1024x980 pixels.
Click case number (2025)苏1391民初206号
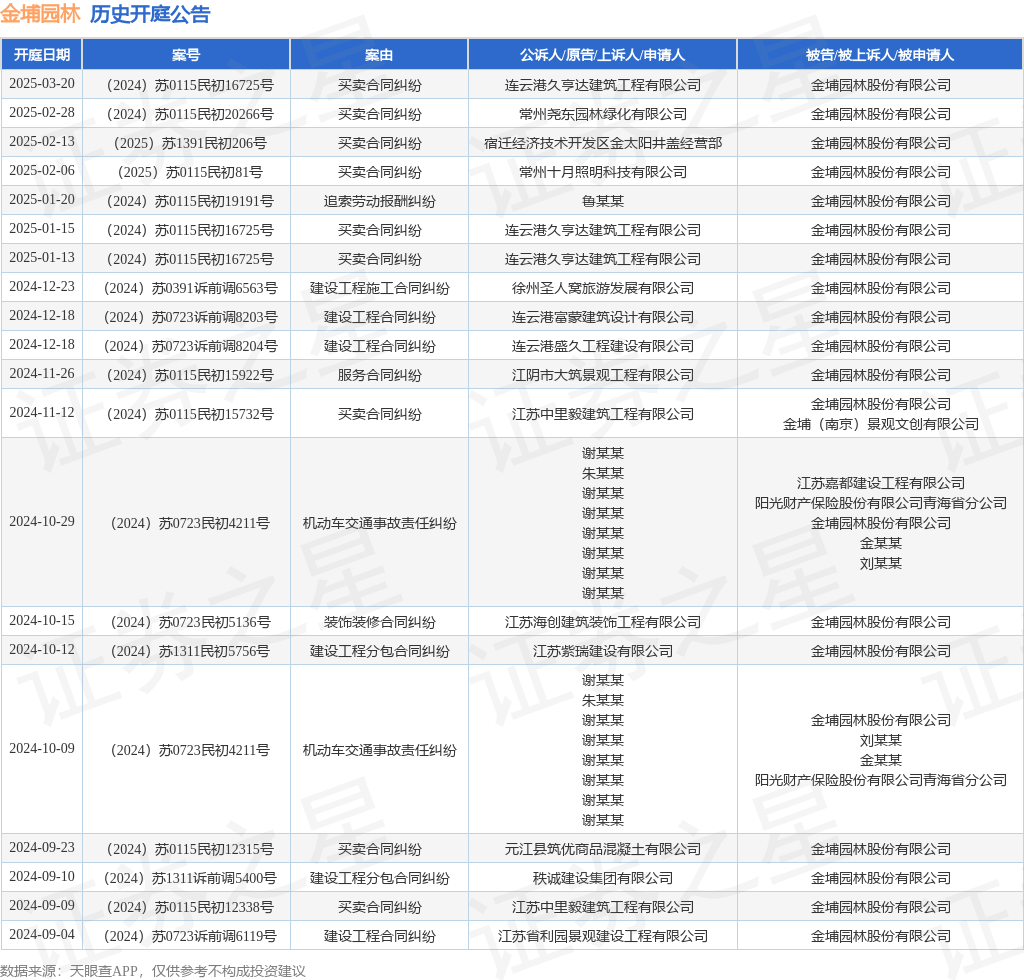tap(189, 143)
